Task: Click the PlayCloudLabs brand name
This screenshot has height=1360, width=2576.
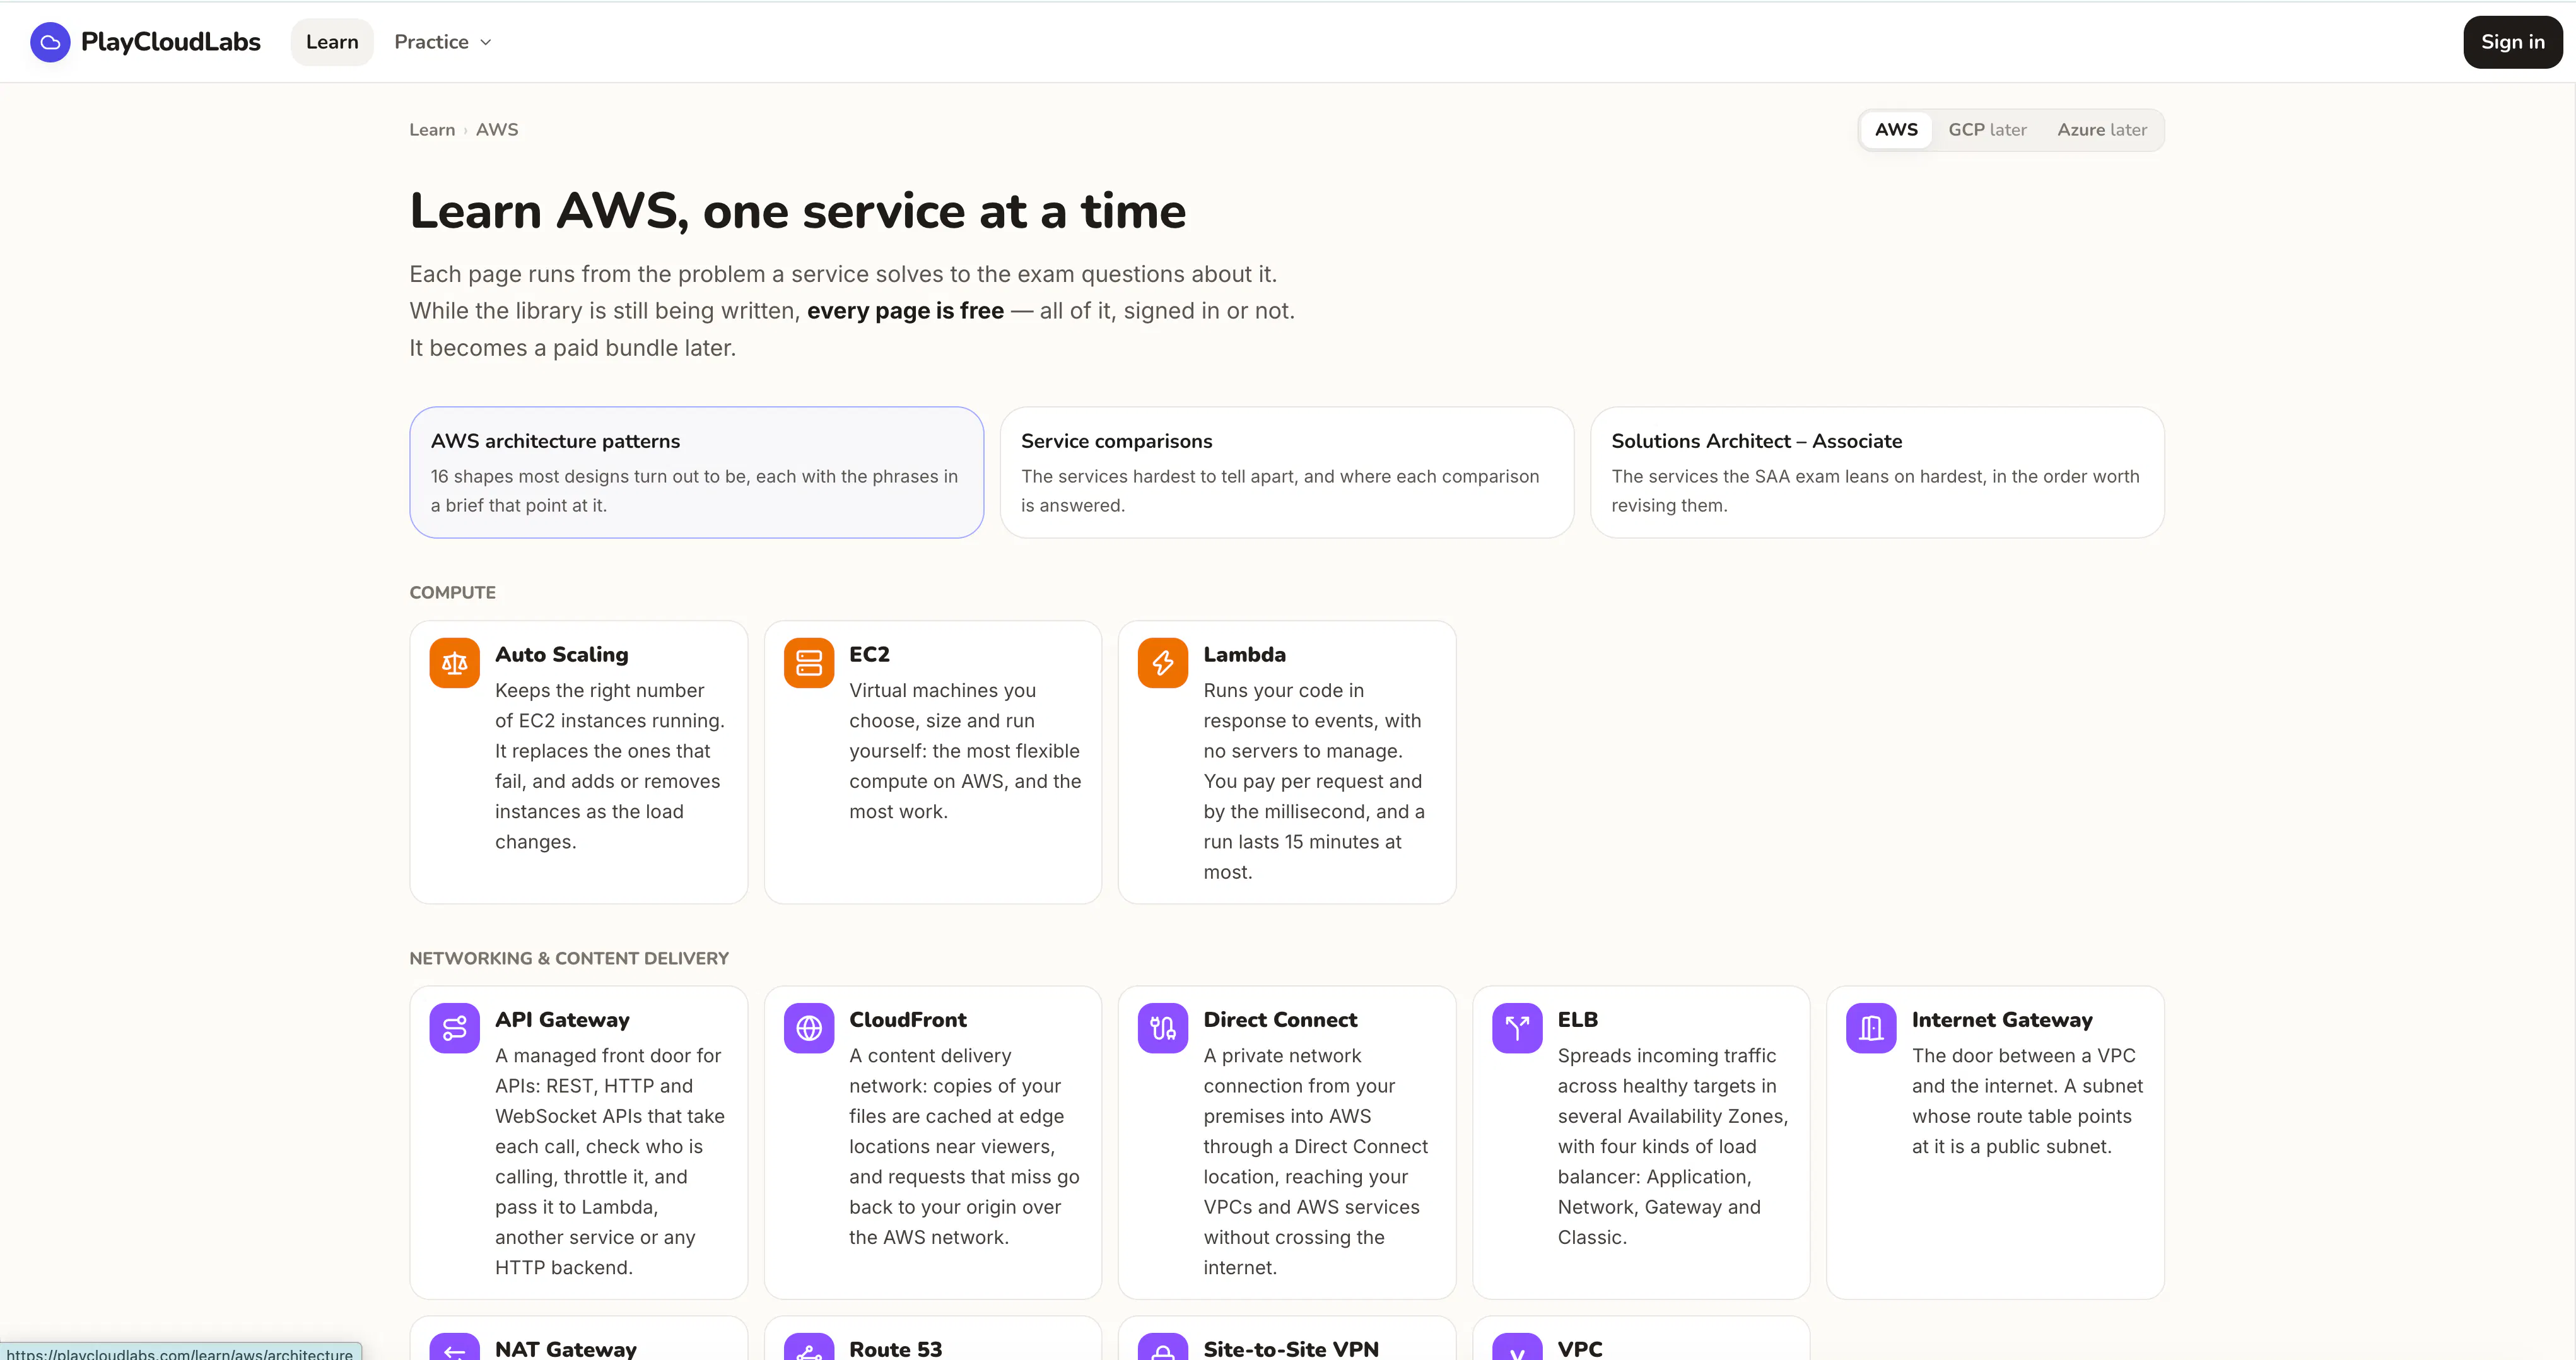Action: (x=171, y=42)
